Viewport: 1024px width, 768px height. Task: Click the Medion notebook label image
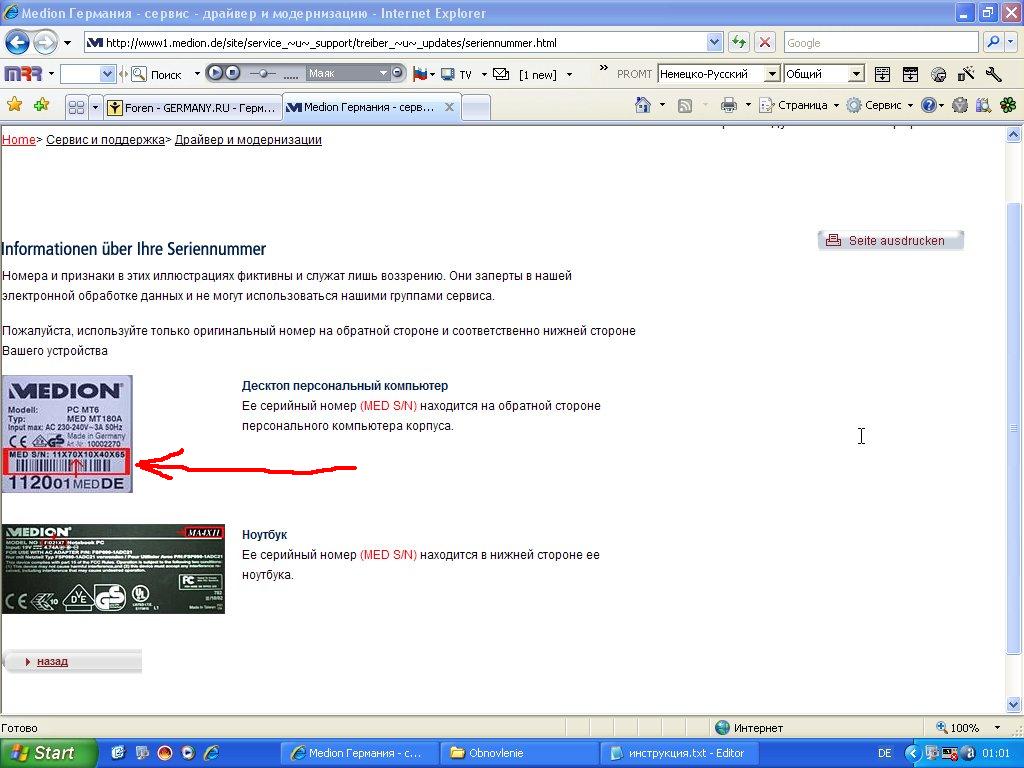[113, 569]
